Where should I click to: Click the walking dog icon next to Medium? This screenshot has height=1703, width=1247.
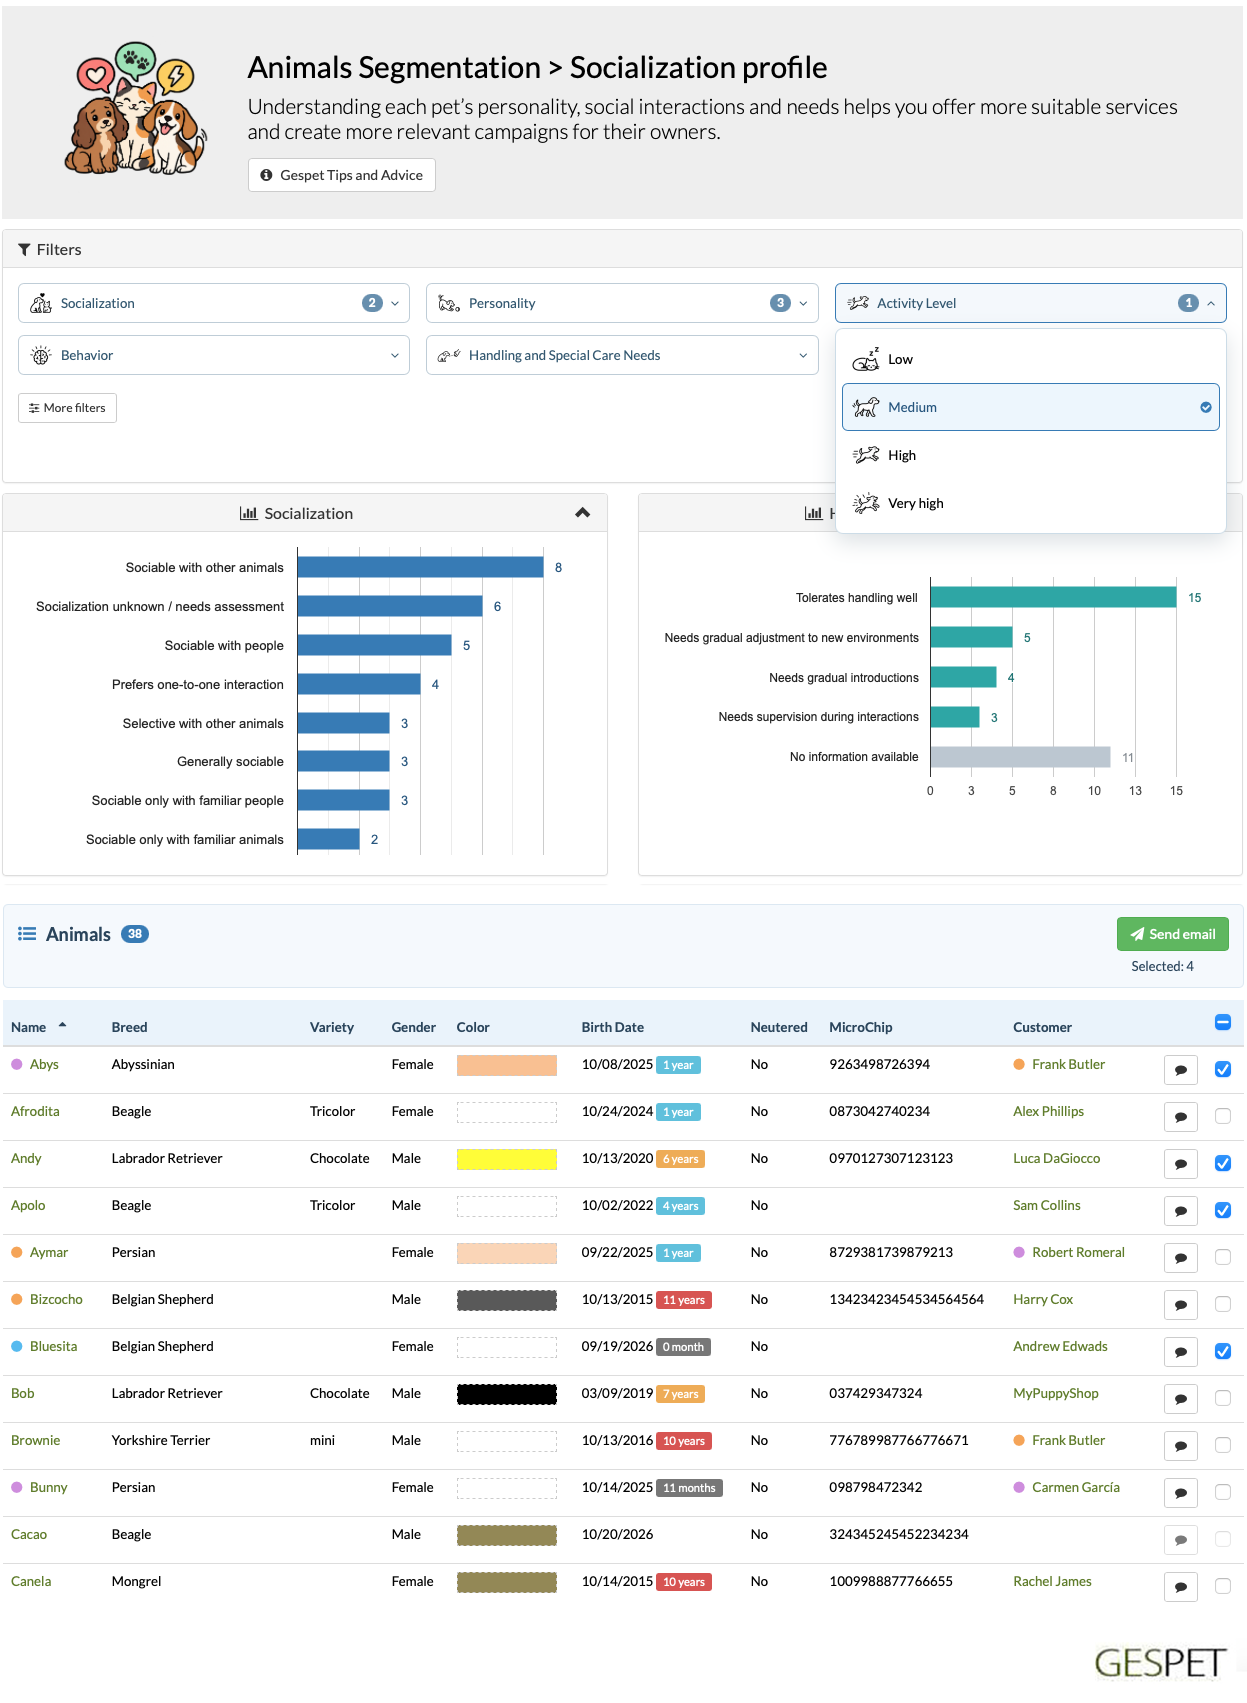click(x=866, y=407)
